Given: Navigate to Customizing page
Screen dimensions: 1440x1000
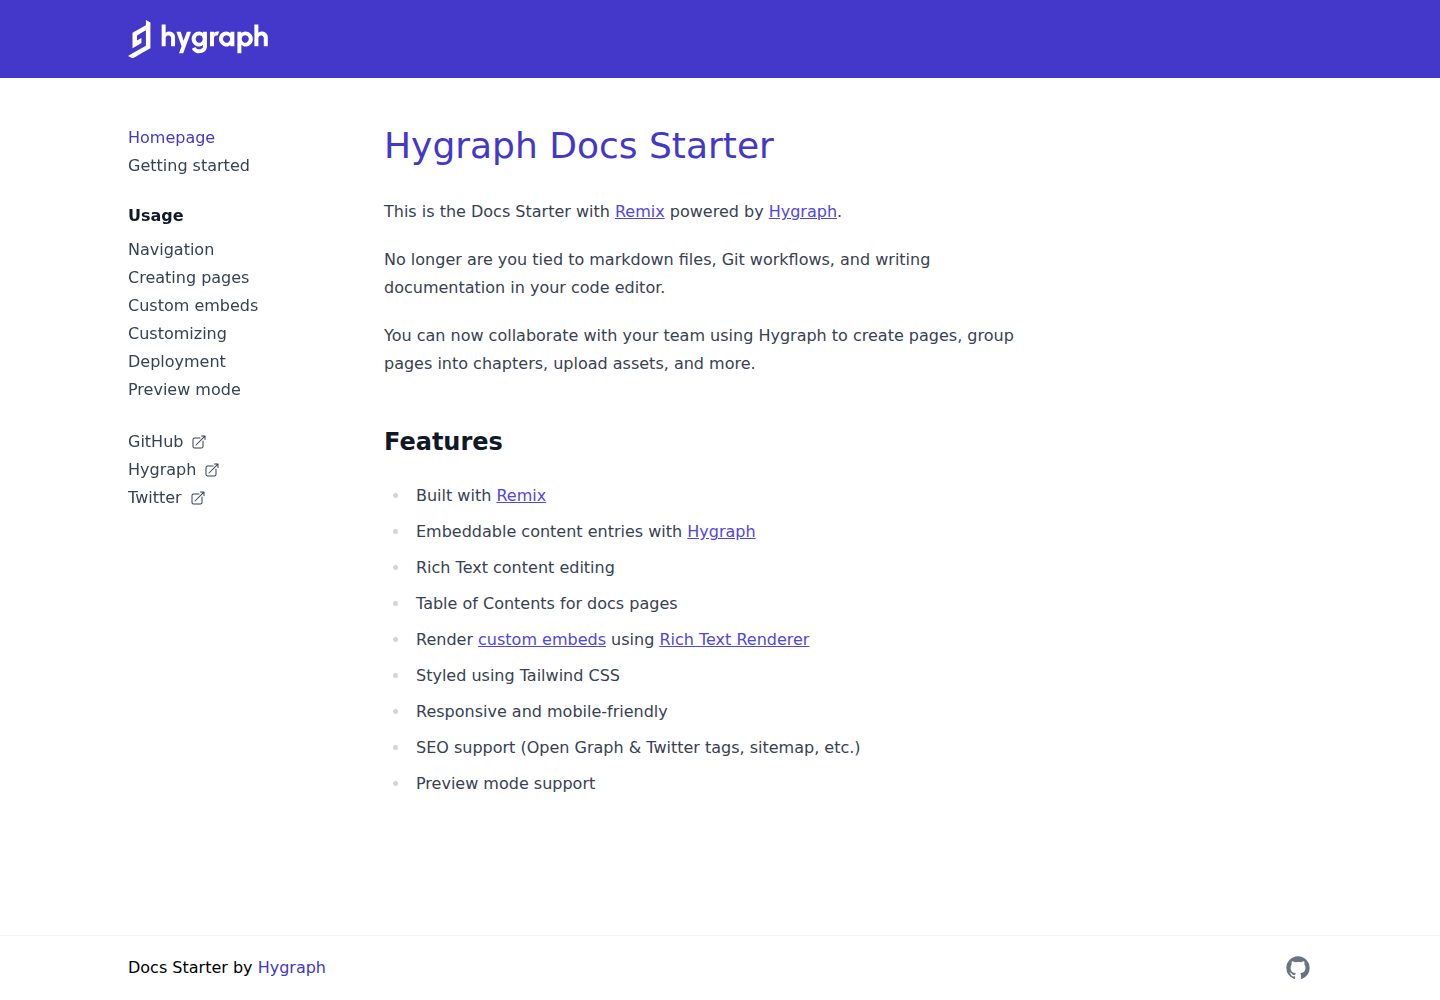Looking at the screenshot, I should (177, 333).
